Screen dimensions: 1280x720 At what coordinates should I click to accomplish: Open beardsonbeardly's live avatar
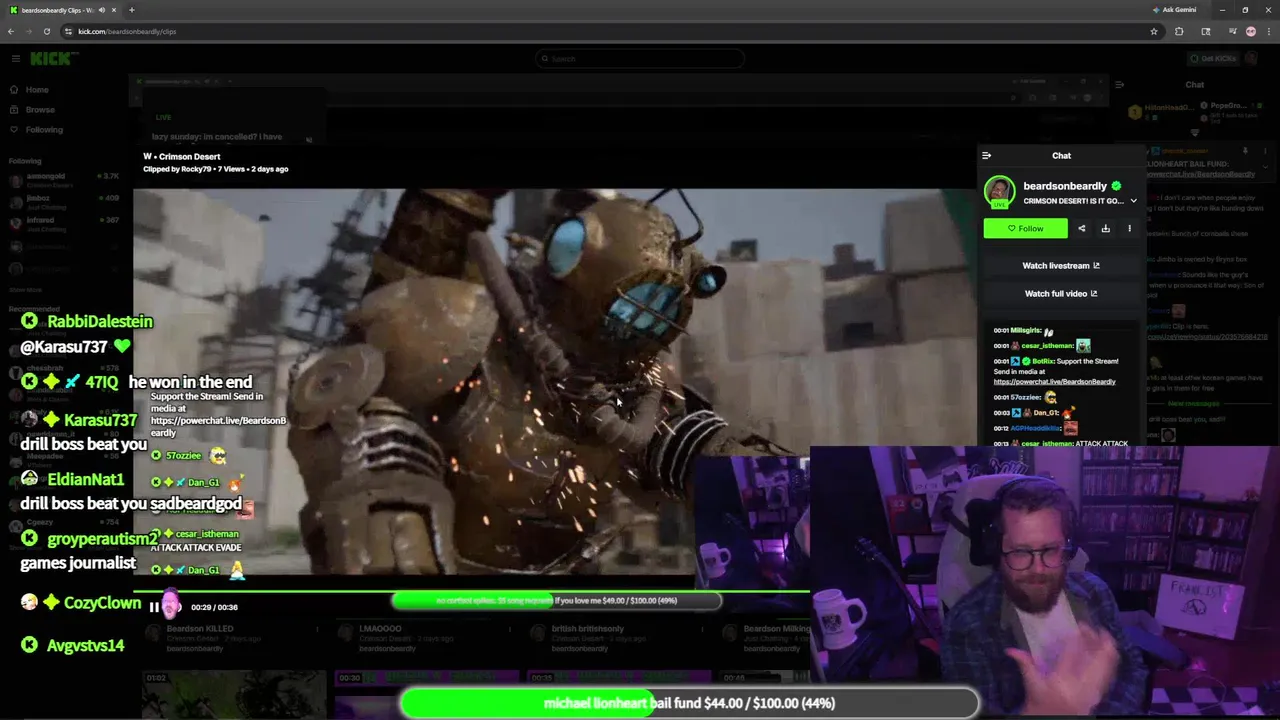(999, 191)
